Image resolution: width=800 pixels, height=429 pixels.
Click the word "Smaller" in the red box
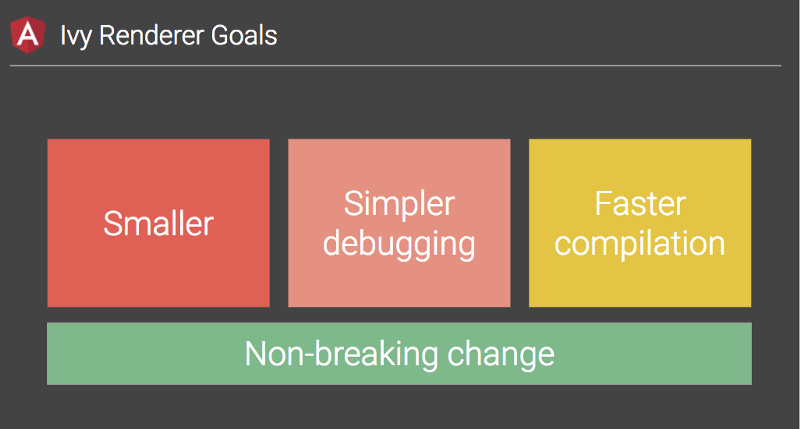click(x=158, y=223)
